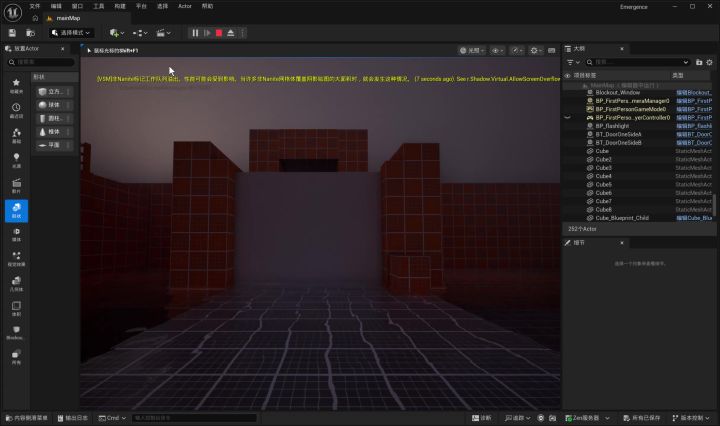720x426 pixels.
Task: Open the 帮助 menu
Action: 207,6
